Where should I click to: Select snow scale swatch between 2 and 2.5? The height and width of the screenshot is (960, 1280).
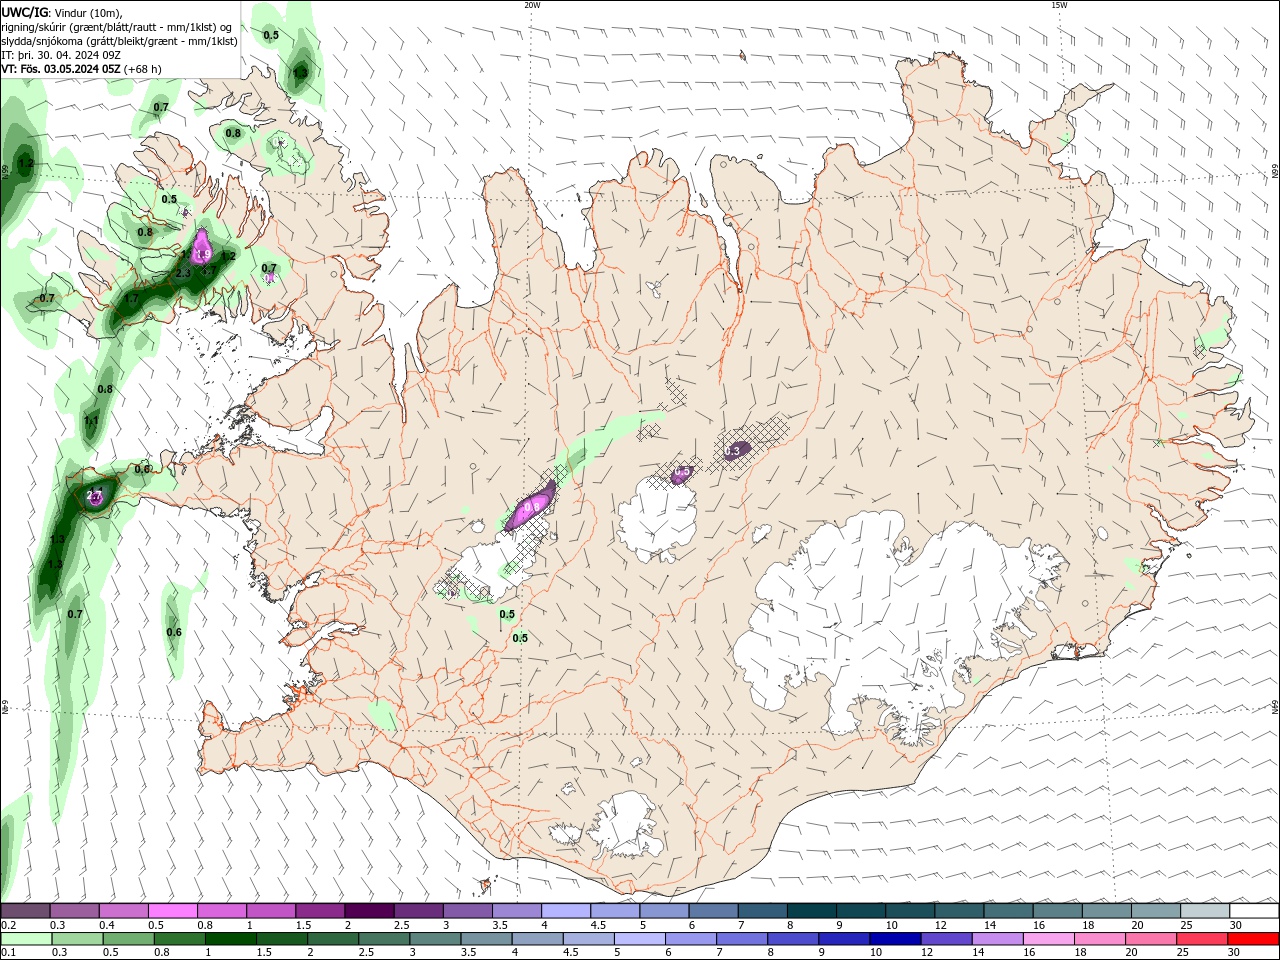(x=369, y=911)
